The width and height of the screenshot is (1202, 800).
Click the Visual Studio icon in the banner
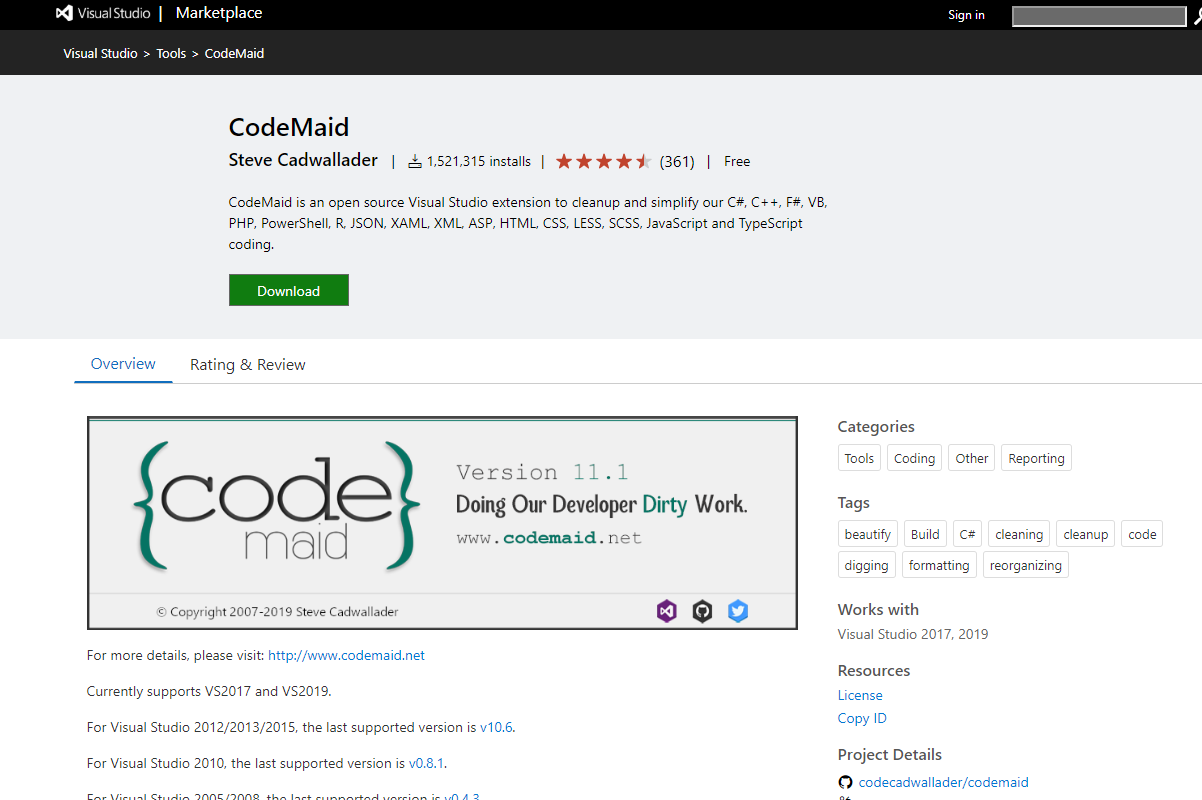[667, 611]
